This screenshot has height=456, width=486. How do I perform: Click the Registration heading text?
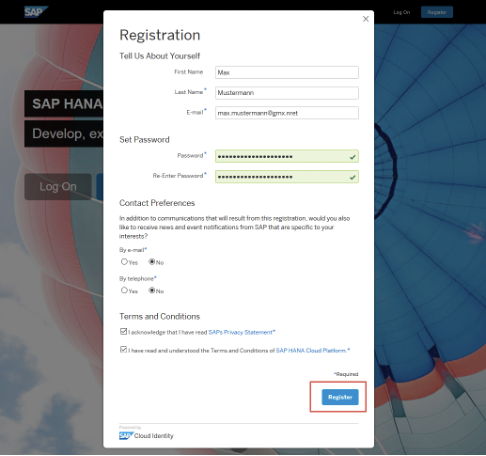(160, 35)
